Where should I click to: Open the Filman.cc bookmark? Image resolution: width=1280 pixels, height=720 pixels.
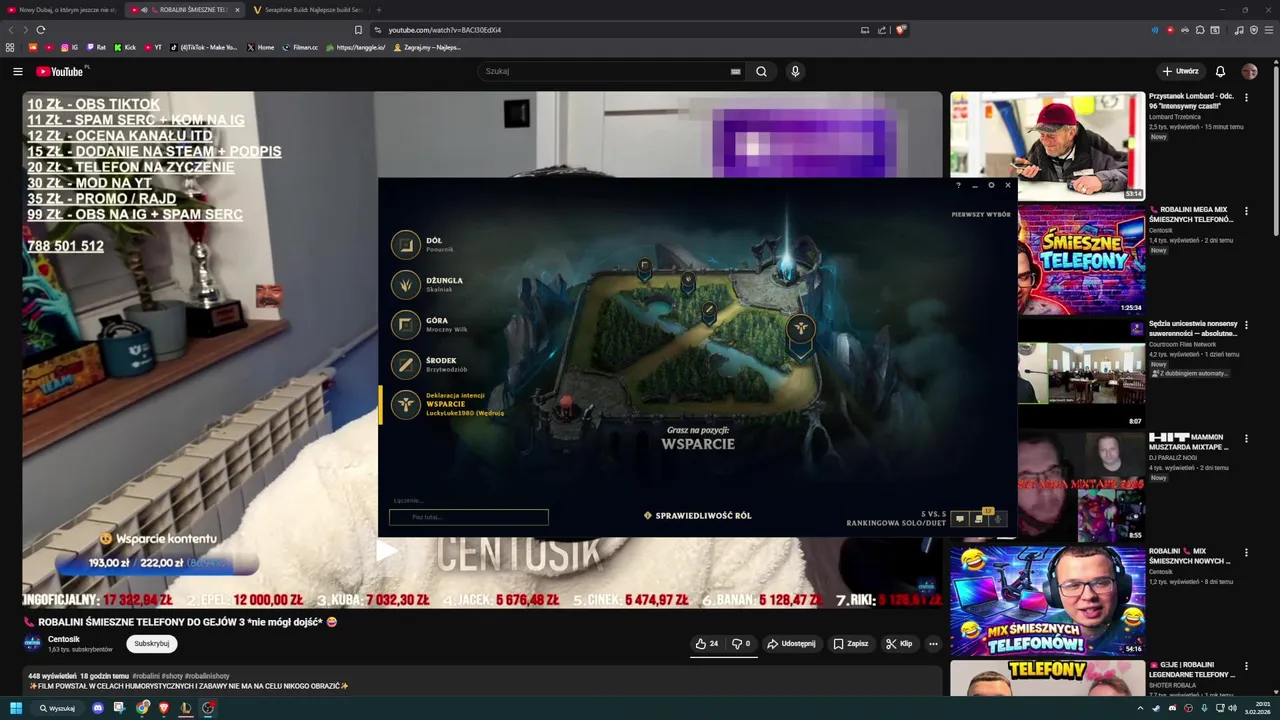[300, 47]
